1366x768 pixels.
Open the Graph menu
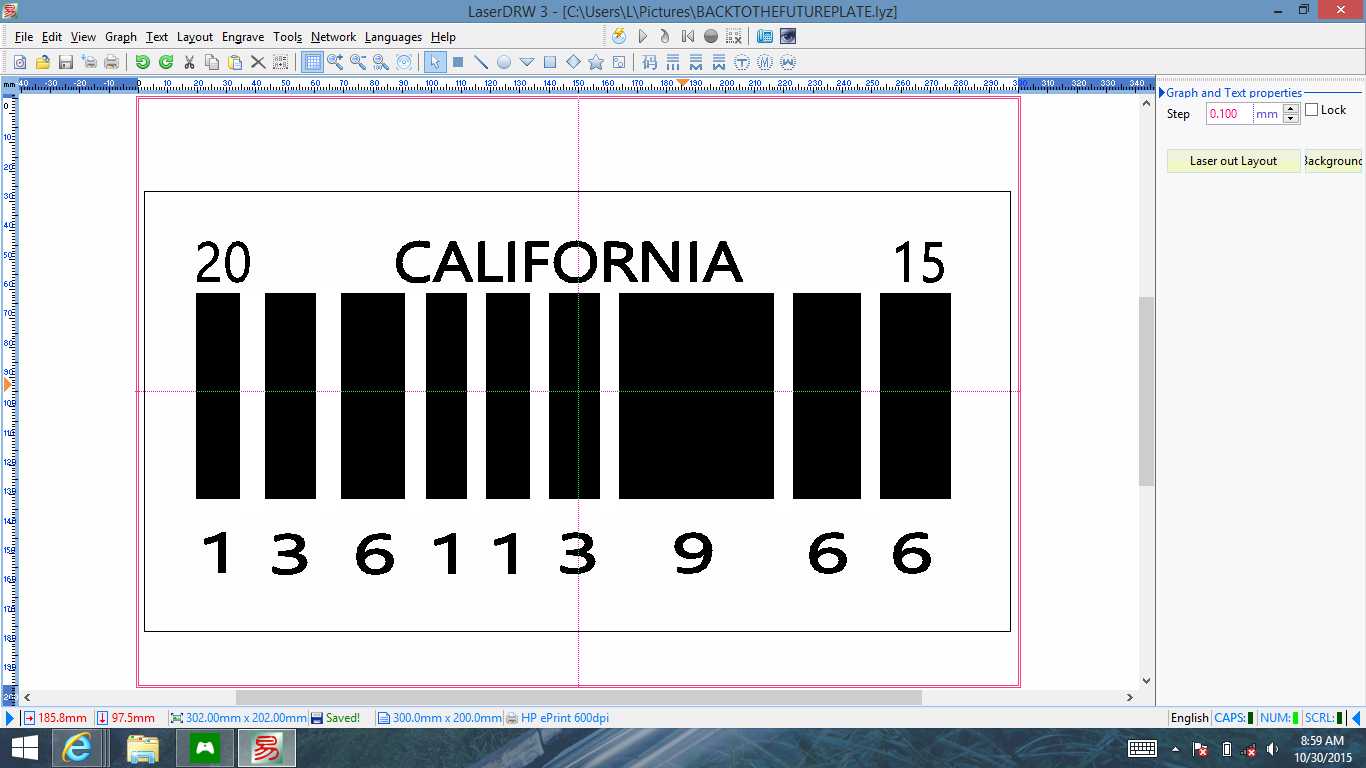coord(121,37)
